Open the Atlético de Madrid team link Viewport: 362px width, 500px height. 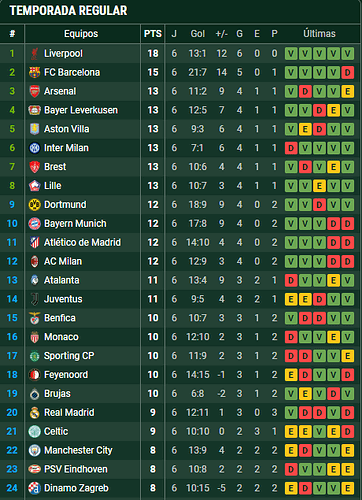point(82,242)
